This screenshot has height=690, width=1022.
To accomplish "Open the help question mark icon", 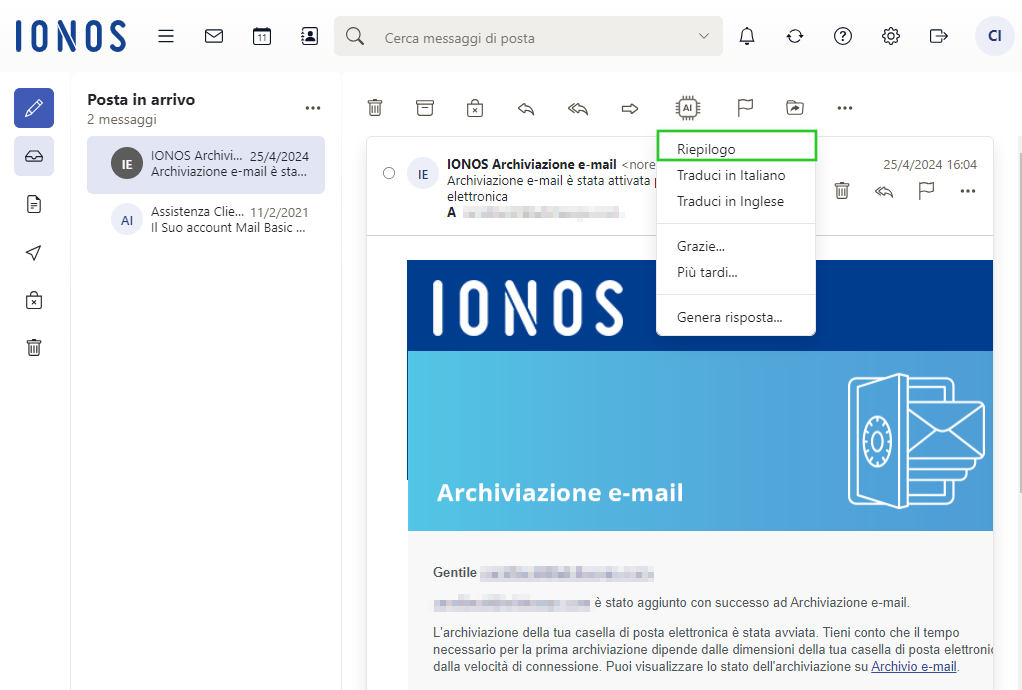I will pyautogui.click(x=843, y=36).
